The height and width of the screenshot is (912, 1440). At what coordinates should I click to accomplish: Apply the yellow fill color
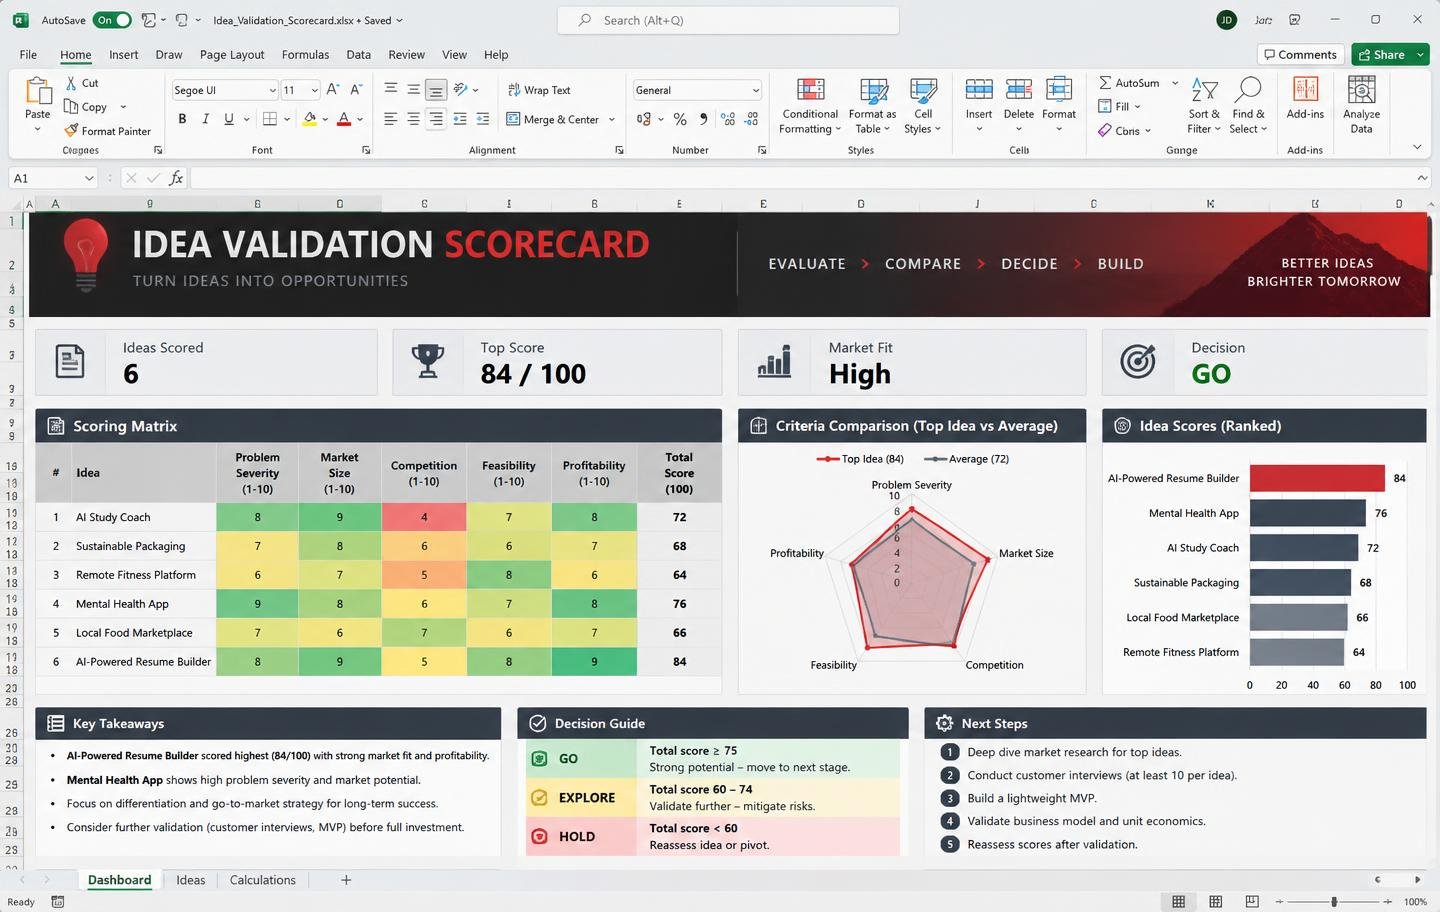[x=310, y=119]
